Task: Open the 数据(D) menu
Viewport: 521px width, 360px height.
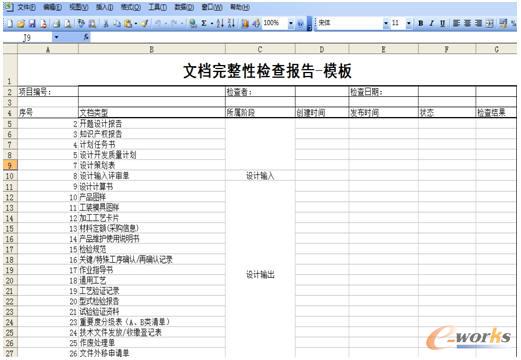Action: 184,7
